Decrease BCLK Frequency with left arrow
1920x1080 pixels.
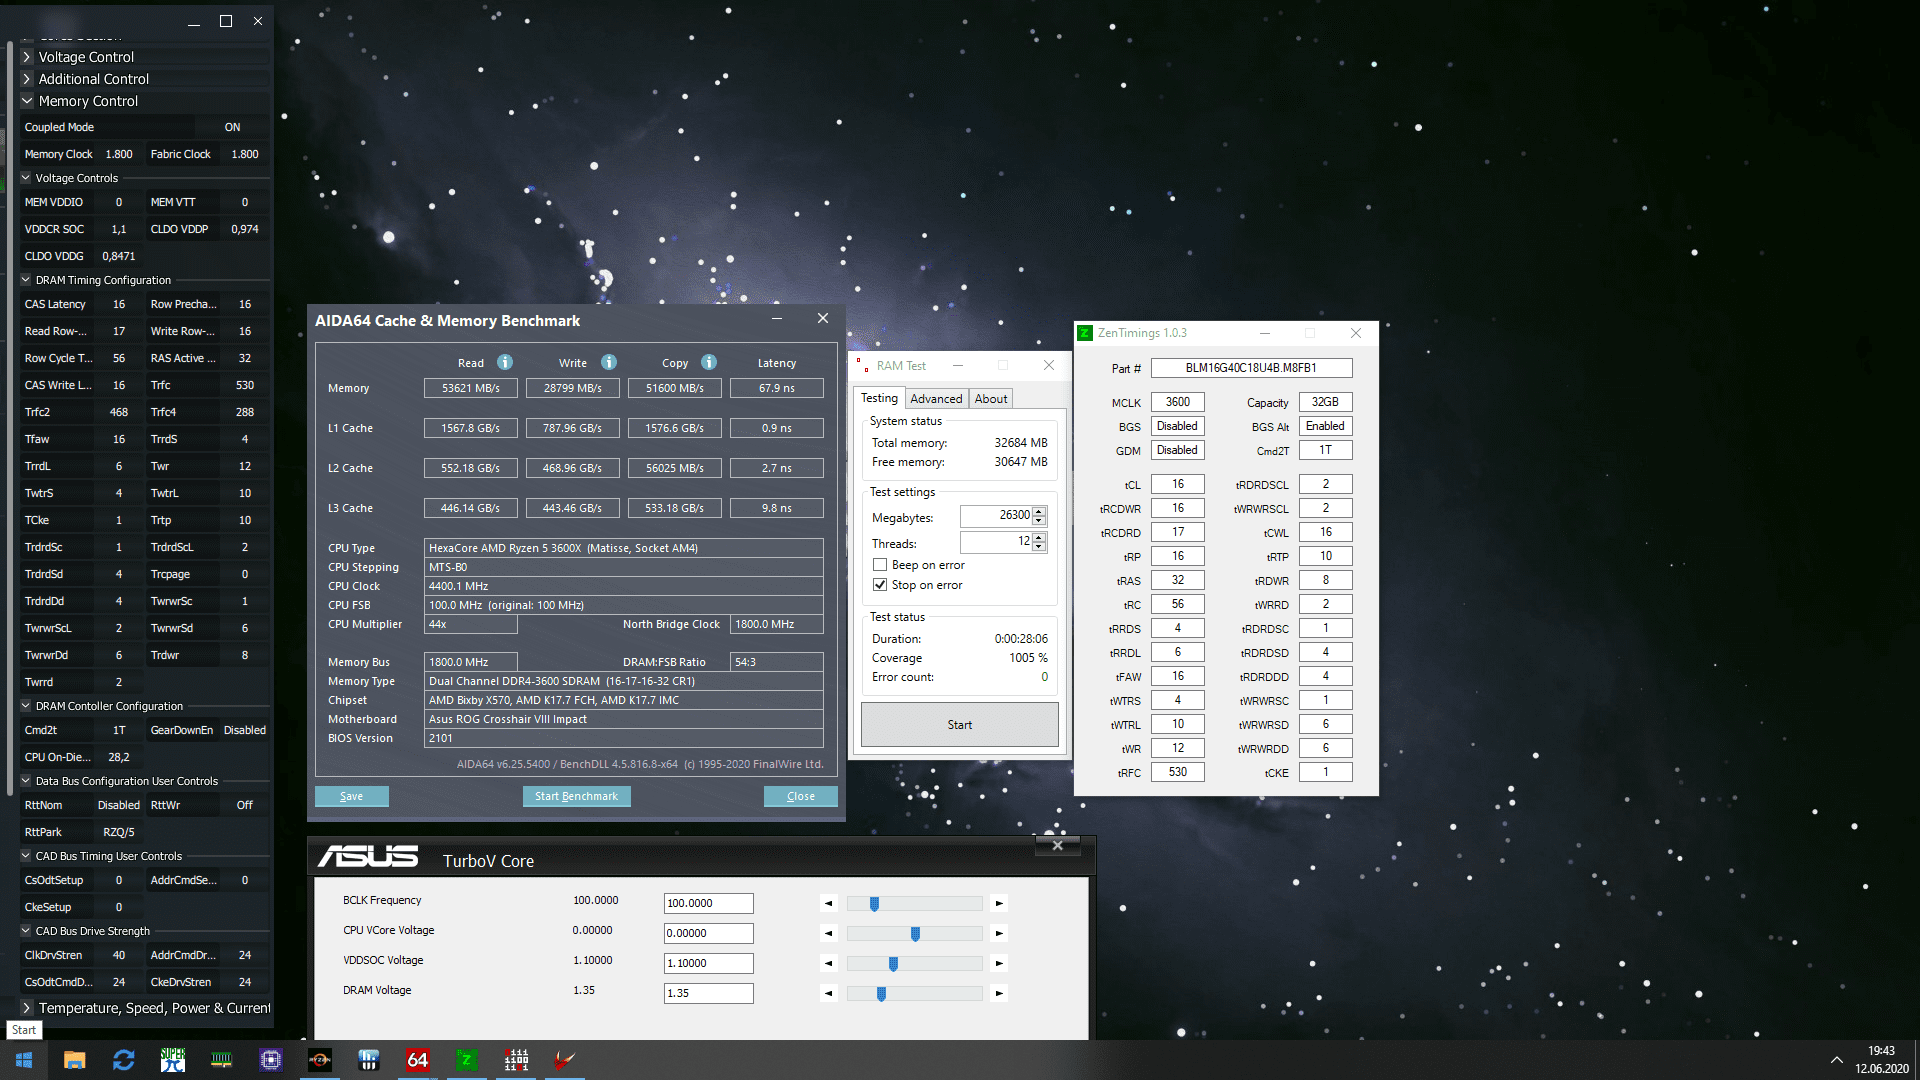pyautogui.click(x=829, y=903)
